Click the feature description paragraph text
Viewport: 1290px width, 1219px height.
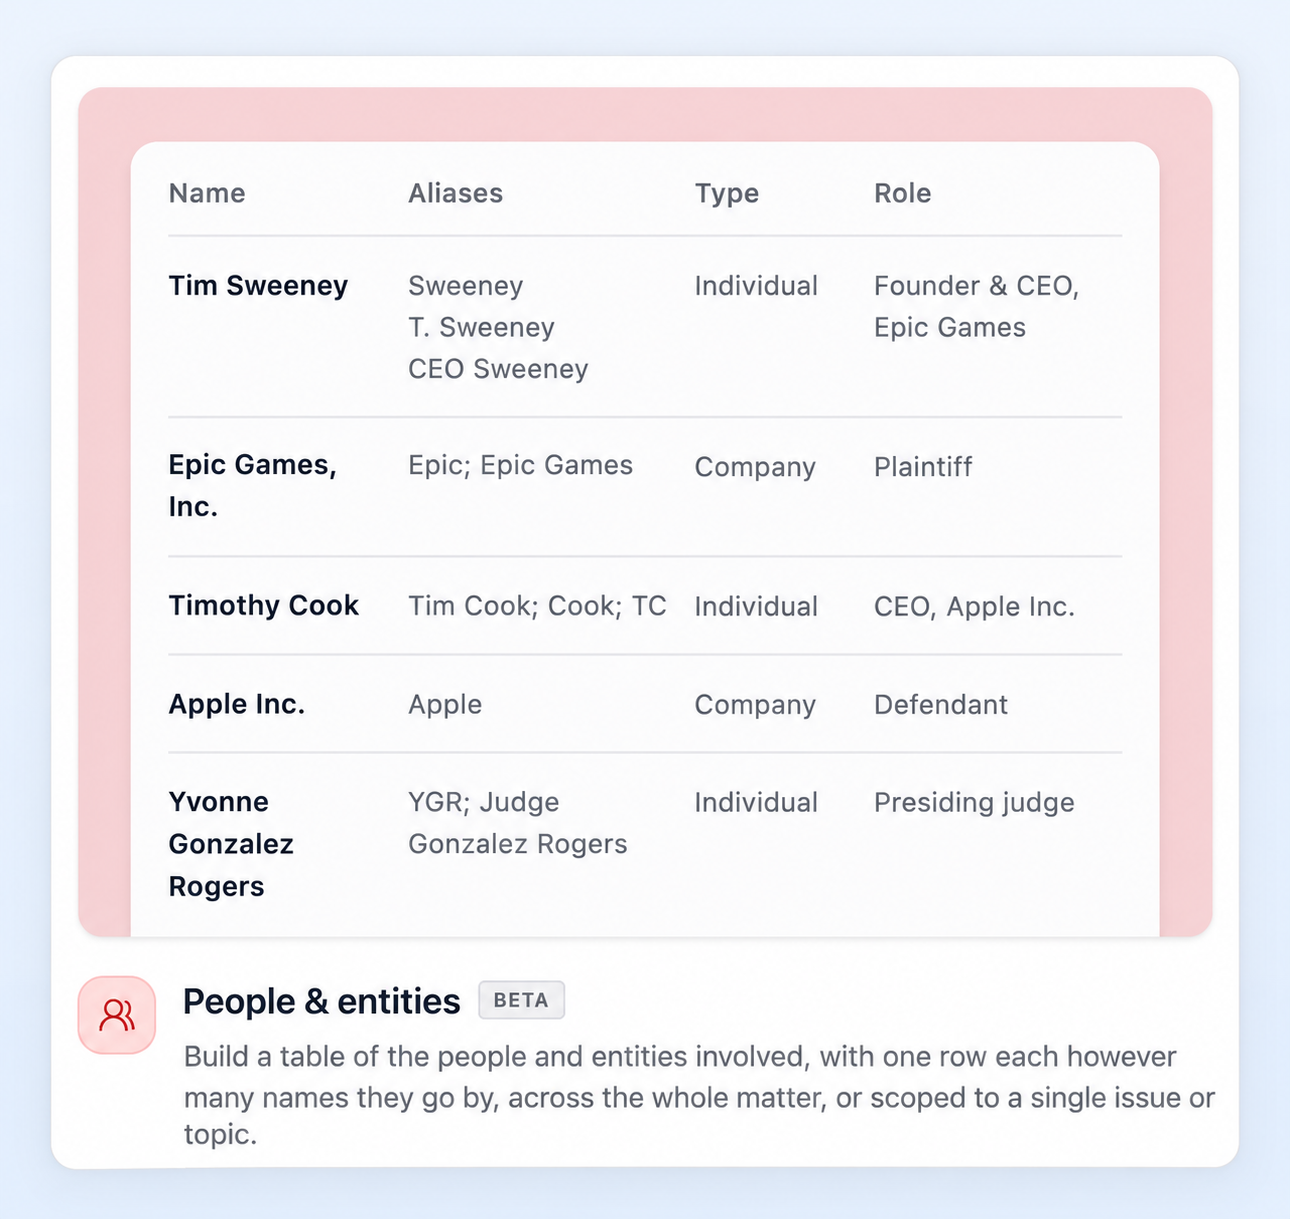(699, 1096)
